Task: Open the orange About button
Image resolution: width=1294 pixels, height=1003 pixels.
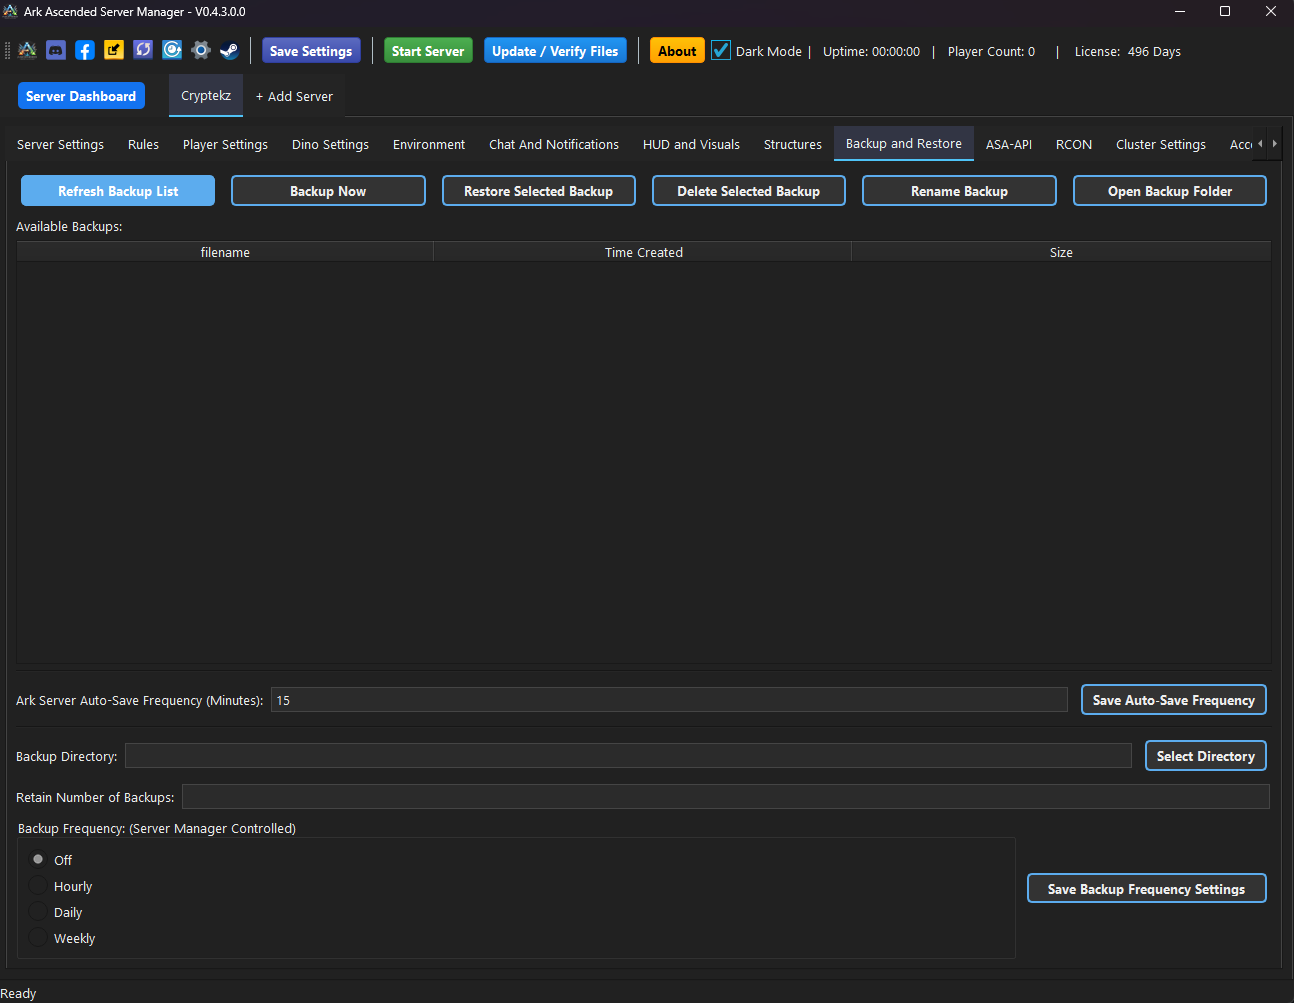Action: click(677, 51)
